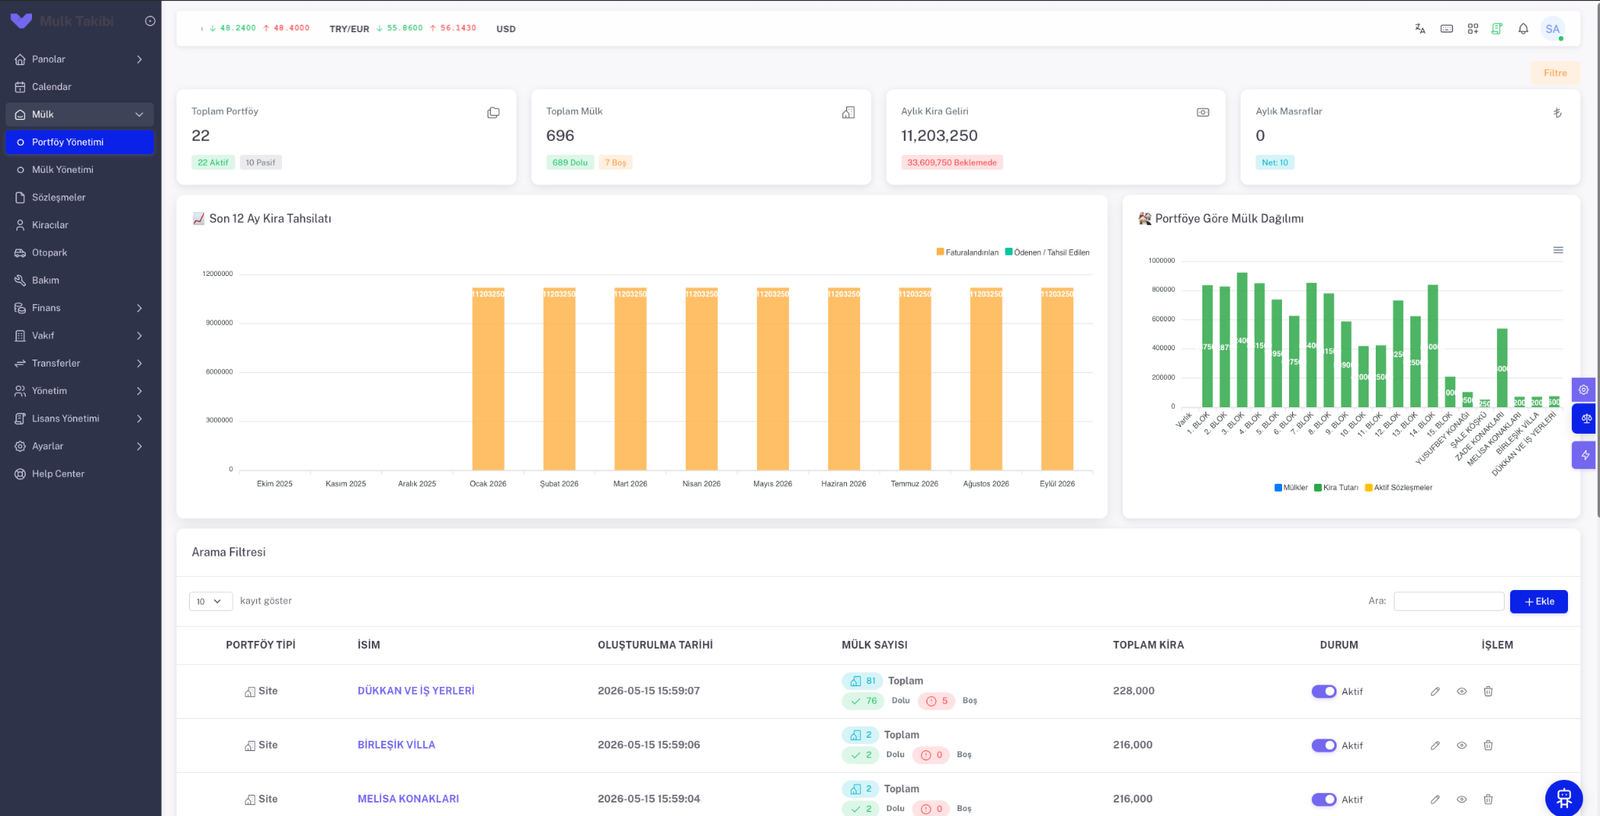Collapse the sidebar using the Mülk Takibi toggle icon
1600x816 pixels.
pos(150,21)
